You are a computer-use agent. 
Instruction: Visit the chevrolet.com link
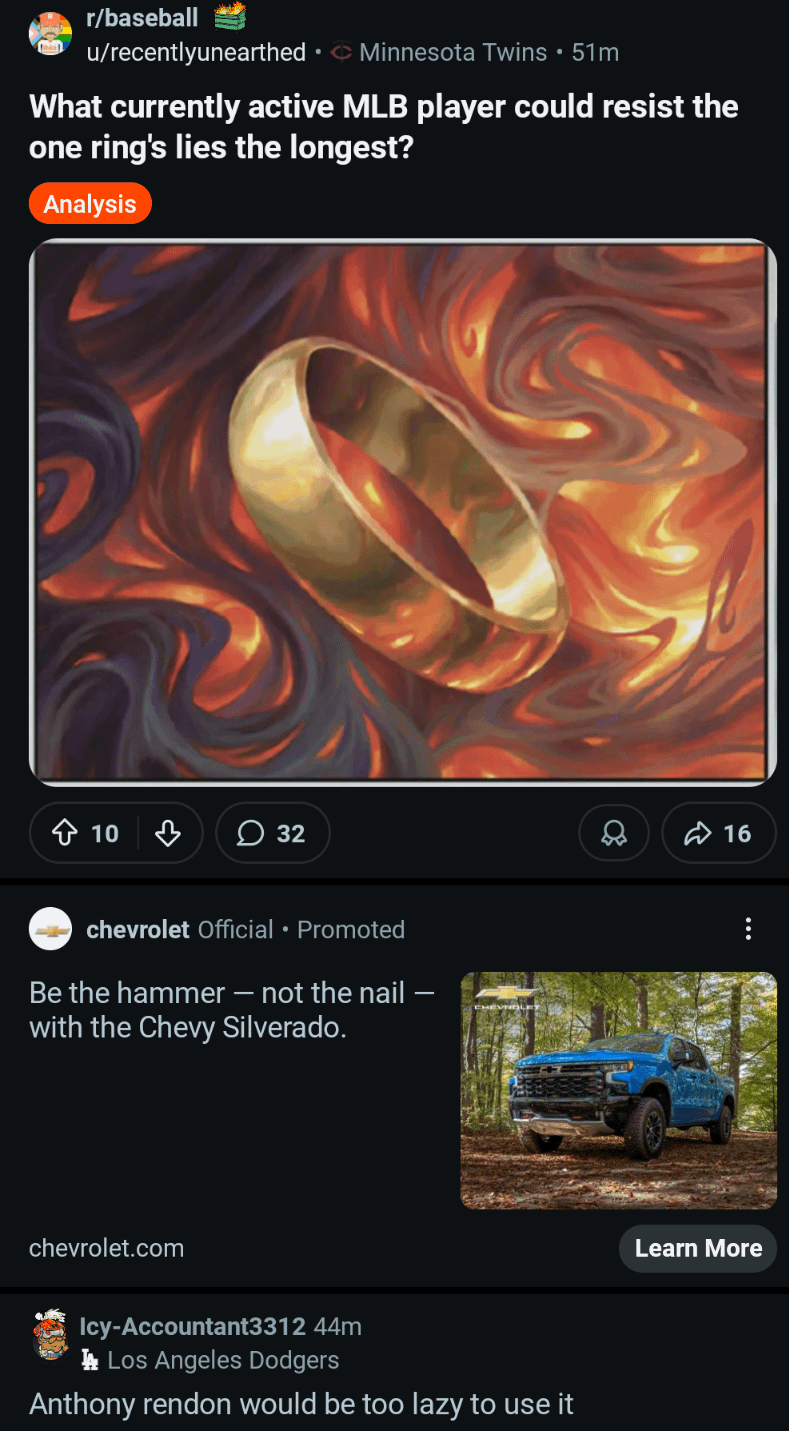[107, 1248]
